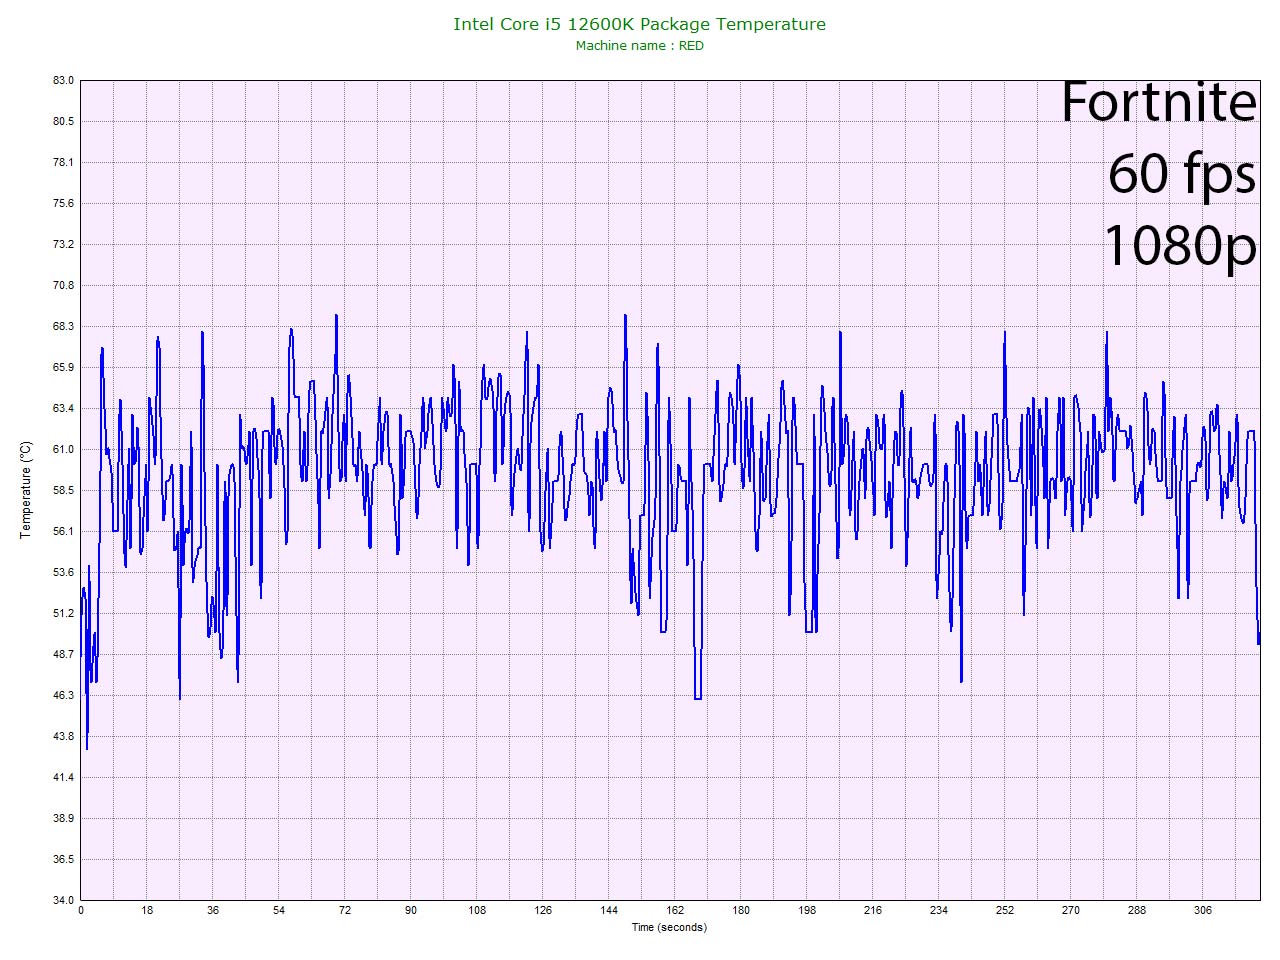This screenshot has width=1280, height=960.
Task: Select the Time (seconds) axis label
Action: (668, 927)
